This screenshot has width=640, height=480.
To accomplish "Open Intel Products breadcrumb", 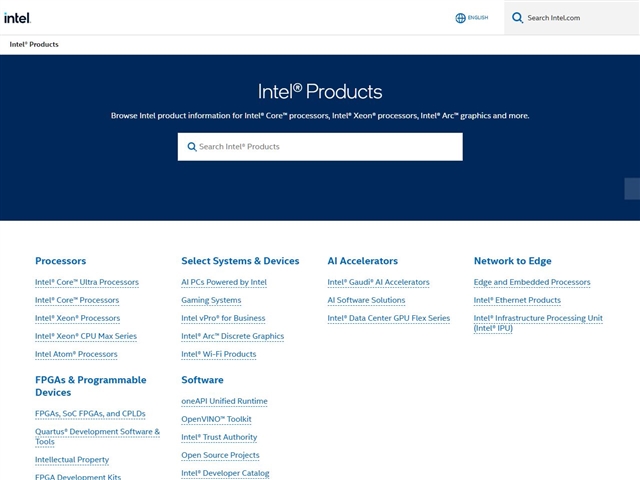I will click(34, 44).
